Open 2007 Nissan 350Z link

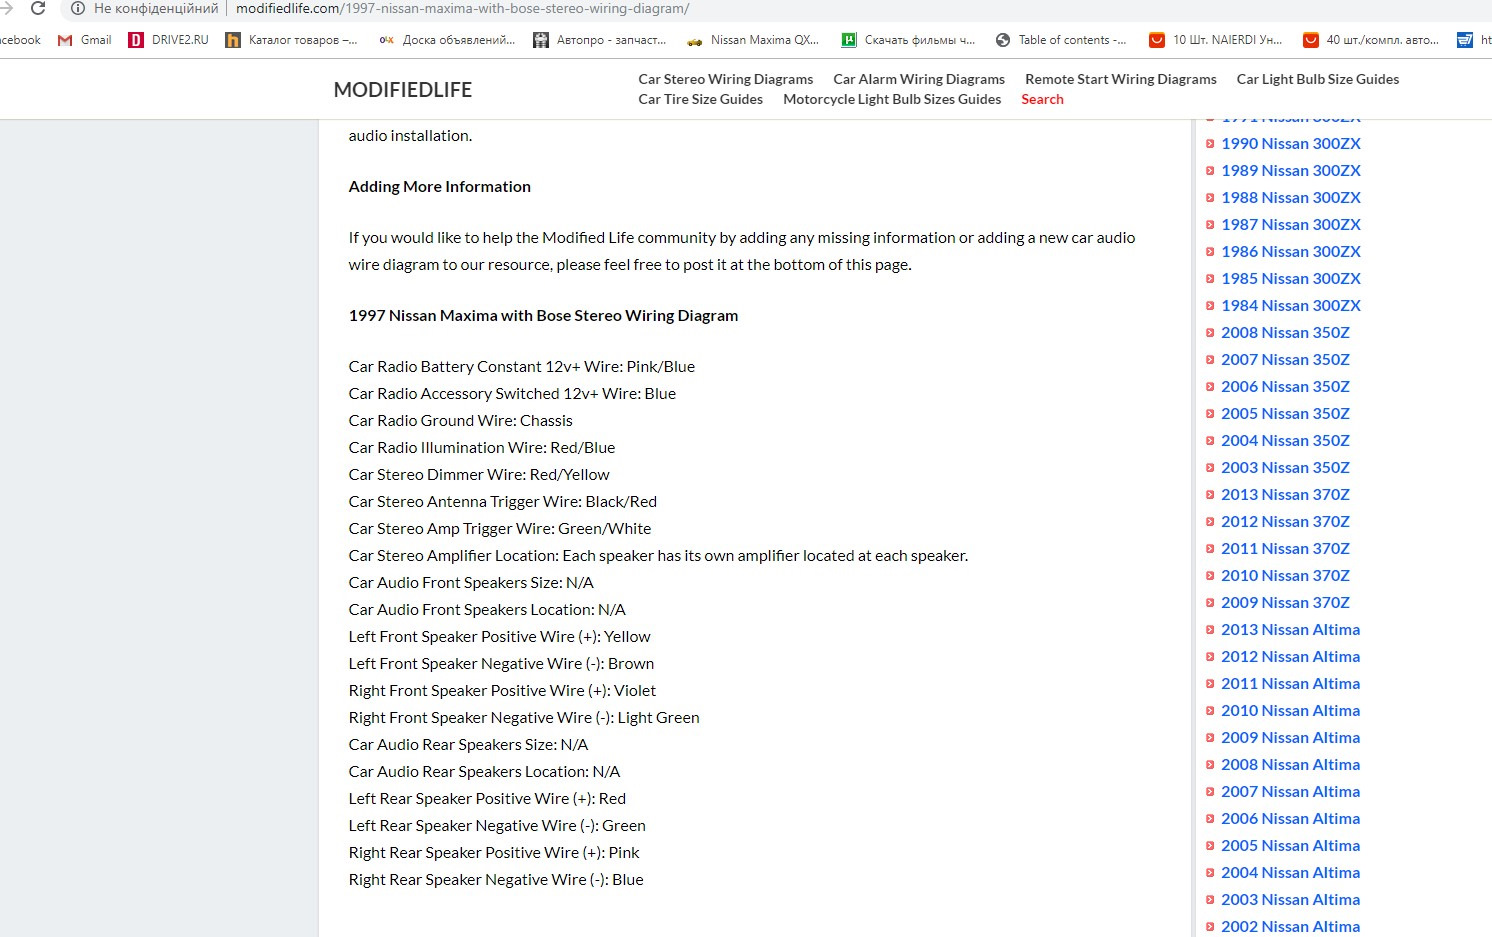[x=1285, y=359]
